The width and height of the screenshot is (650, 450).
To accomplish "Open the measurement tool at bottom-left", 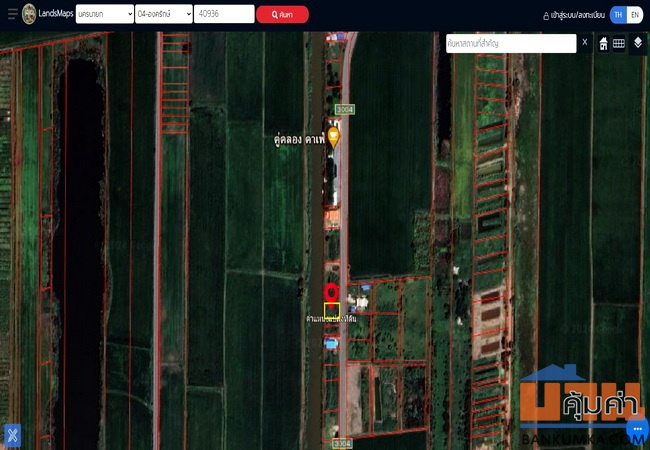I will click(x=12, y=435).
